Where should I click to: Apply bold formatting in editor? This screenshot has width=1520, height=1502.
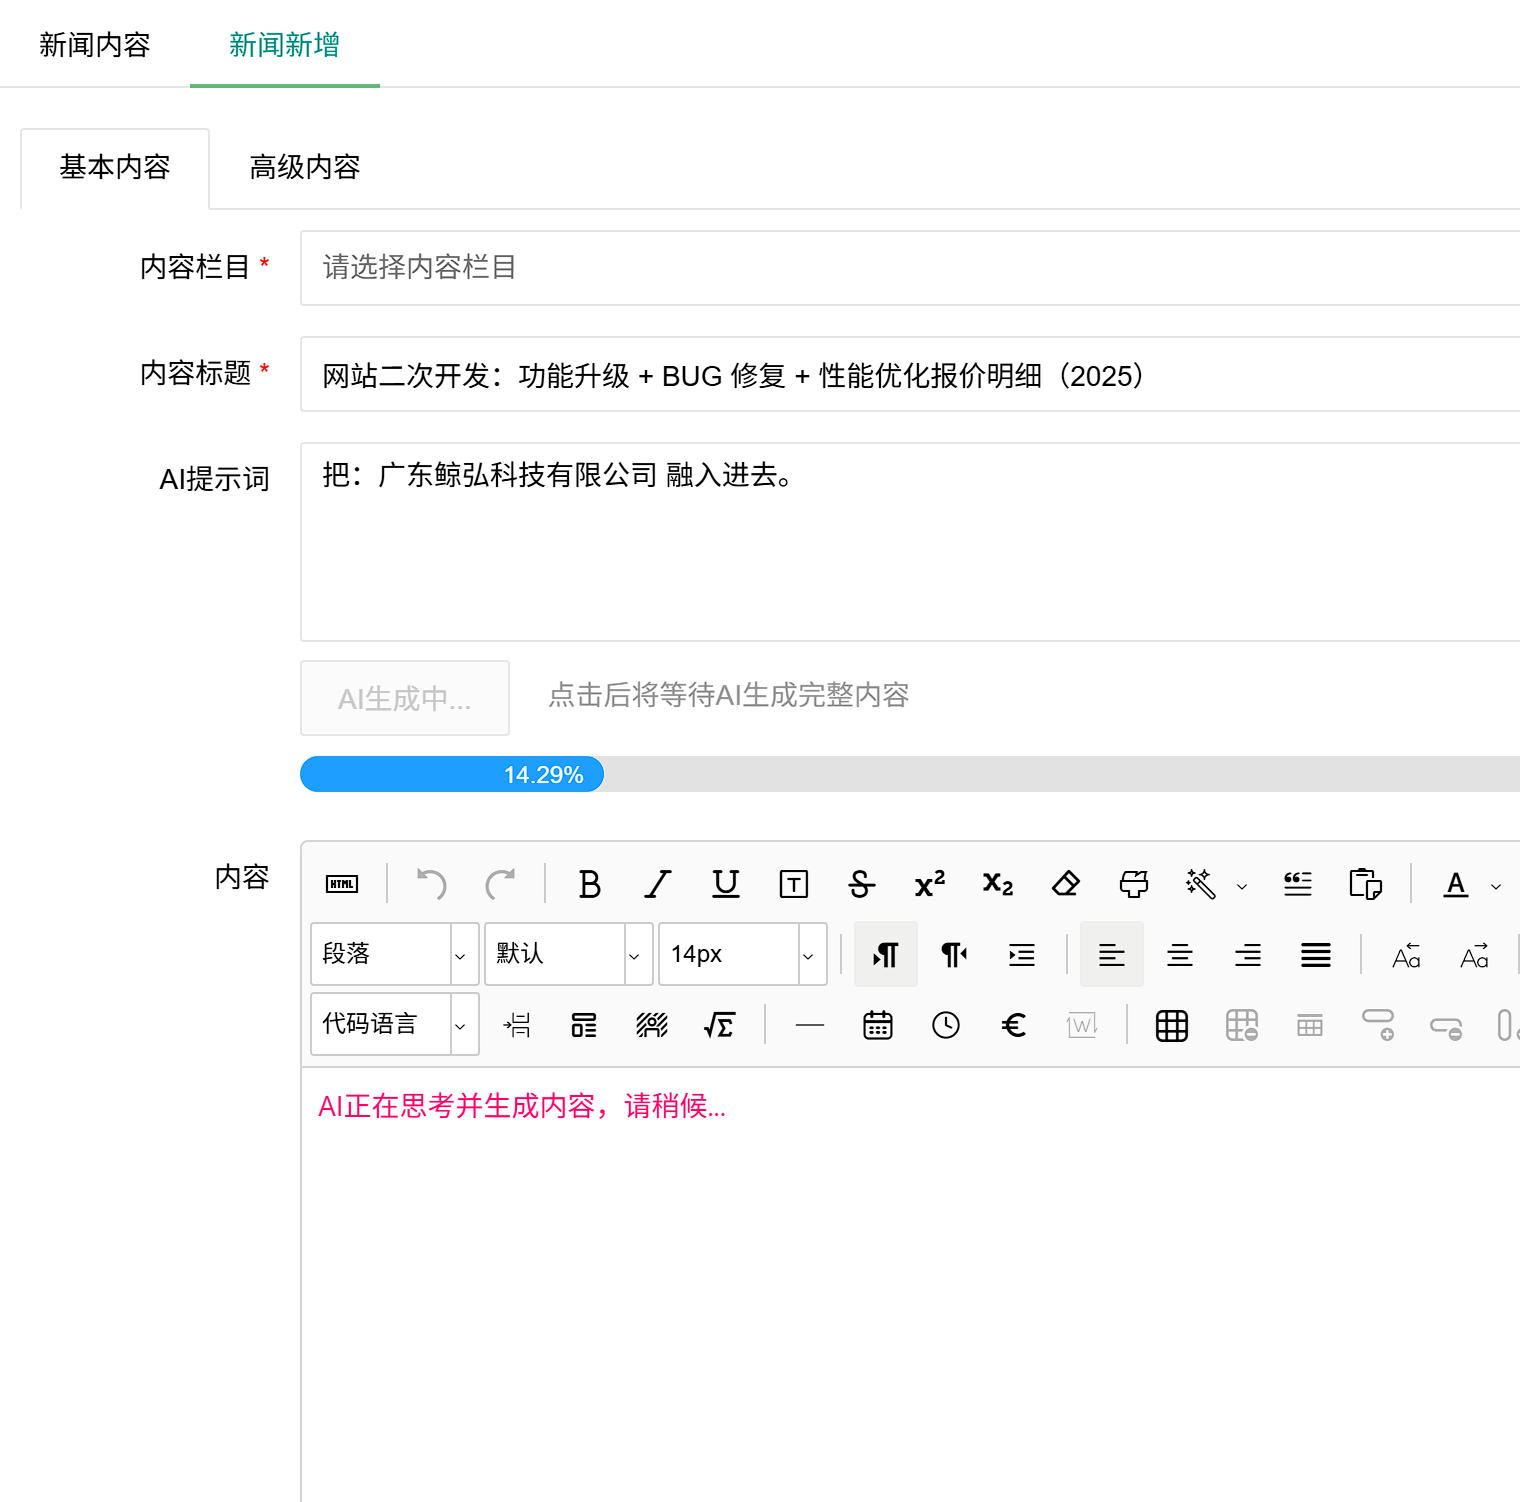[589, 884]
